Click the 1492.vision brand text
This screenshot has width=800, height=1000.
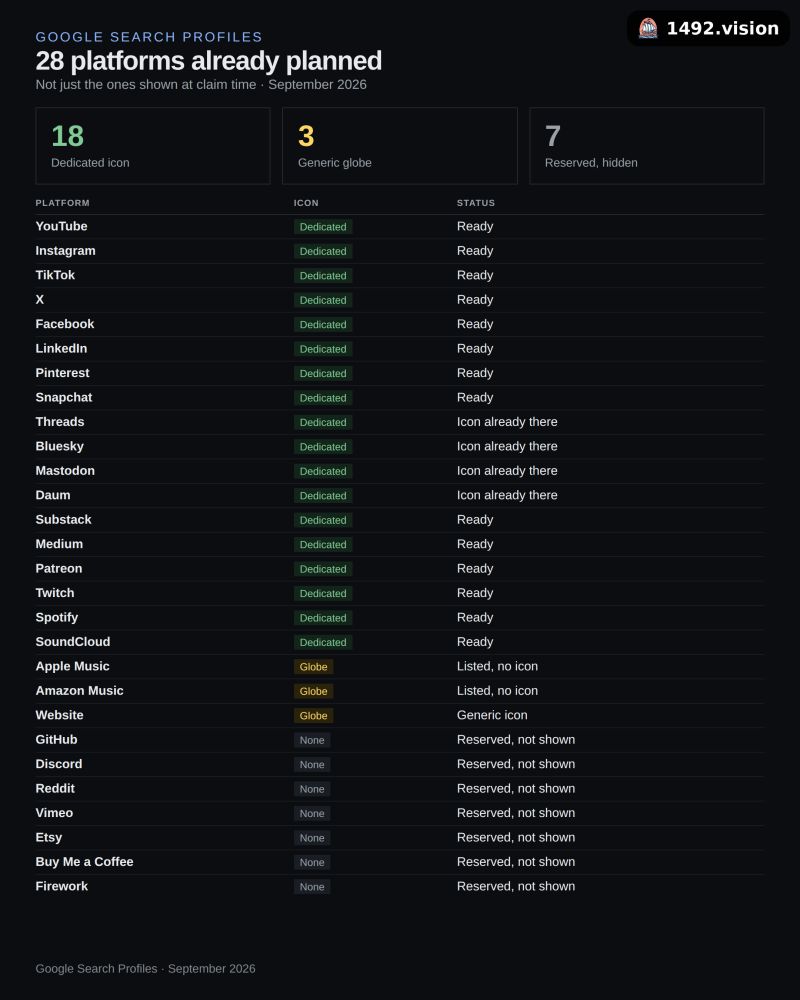[722, 29]
